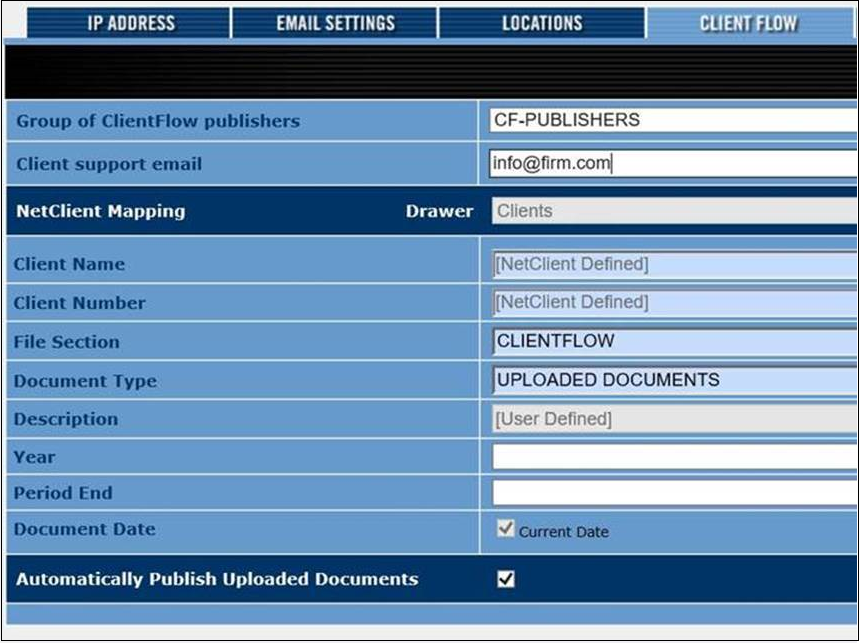This screenshot has height=643, width=861.
Task: Click the Current Date label text
Action: click(x=563, y=532)
